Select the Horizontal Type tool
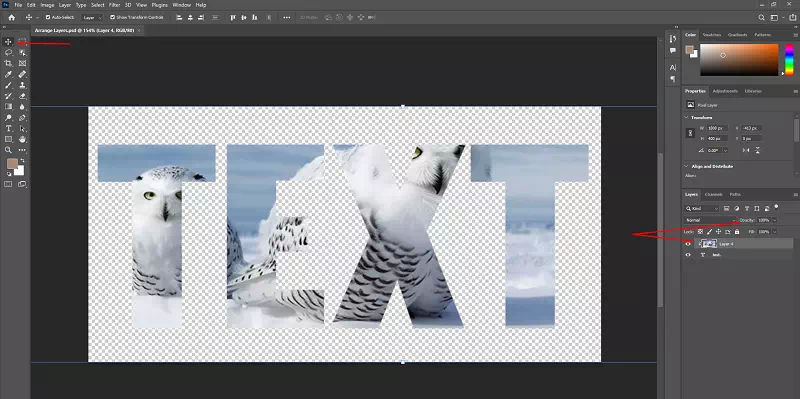This screenshot has width=800, height=399. (8, 129)
